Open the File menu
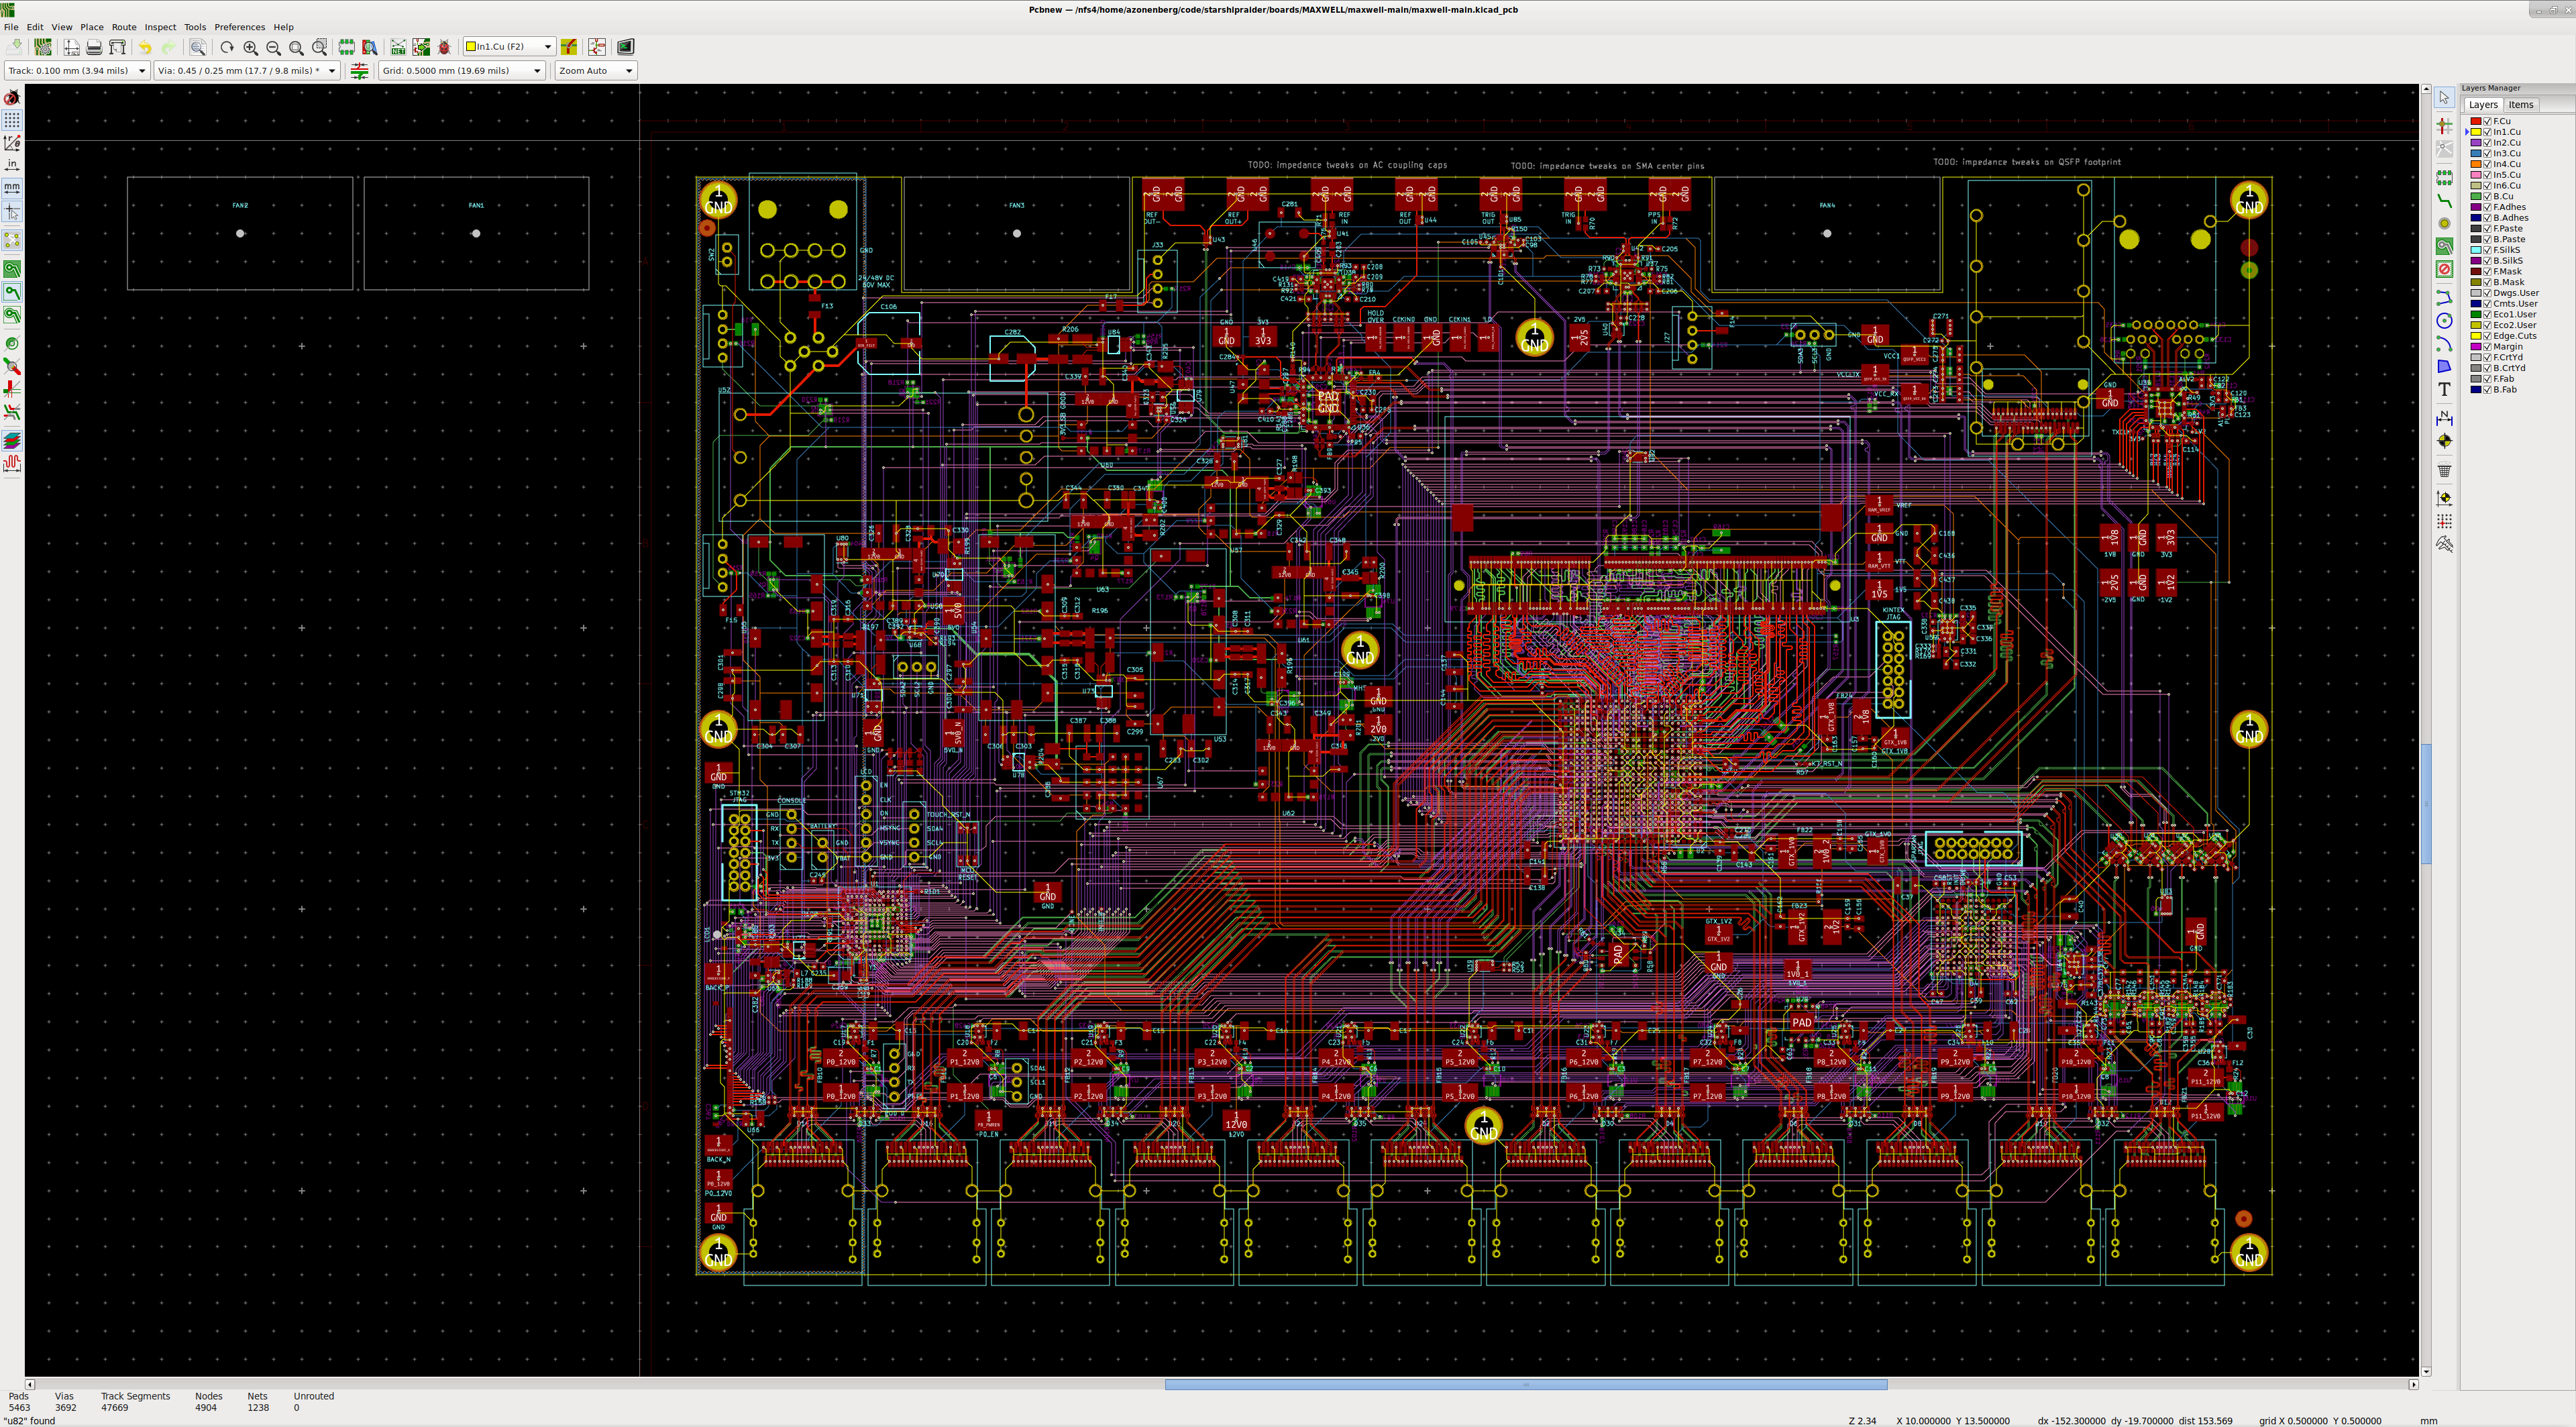 tap(11, 27)
